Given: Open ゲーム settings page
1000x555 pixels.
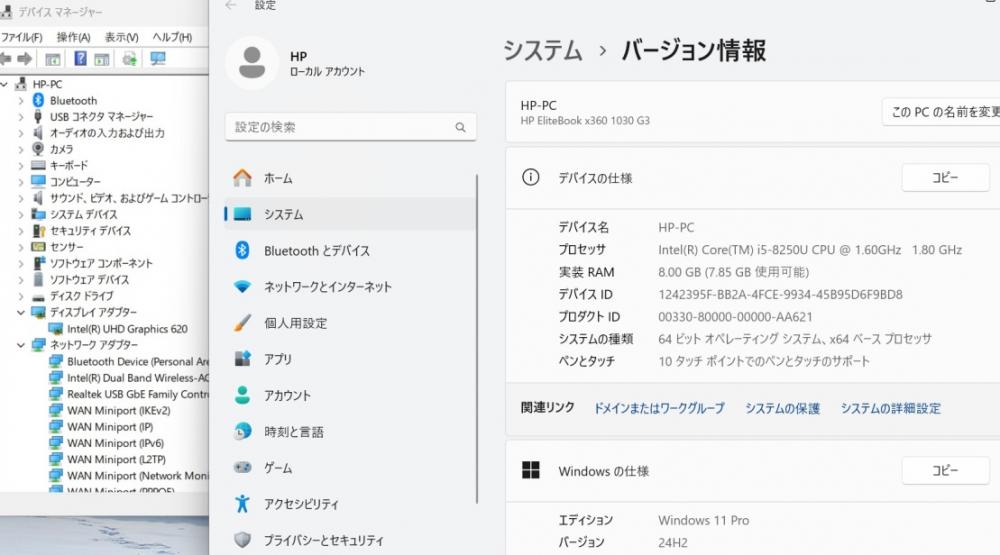Looking at the screenshot, I should pos(349,468).
